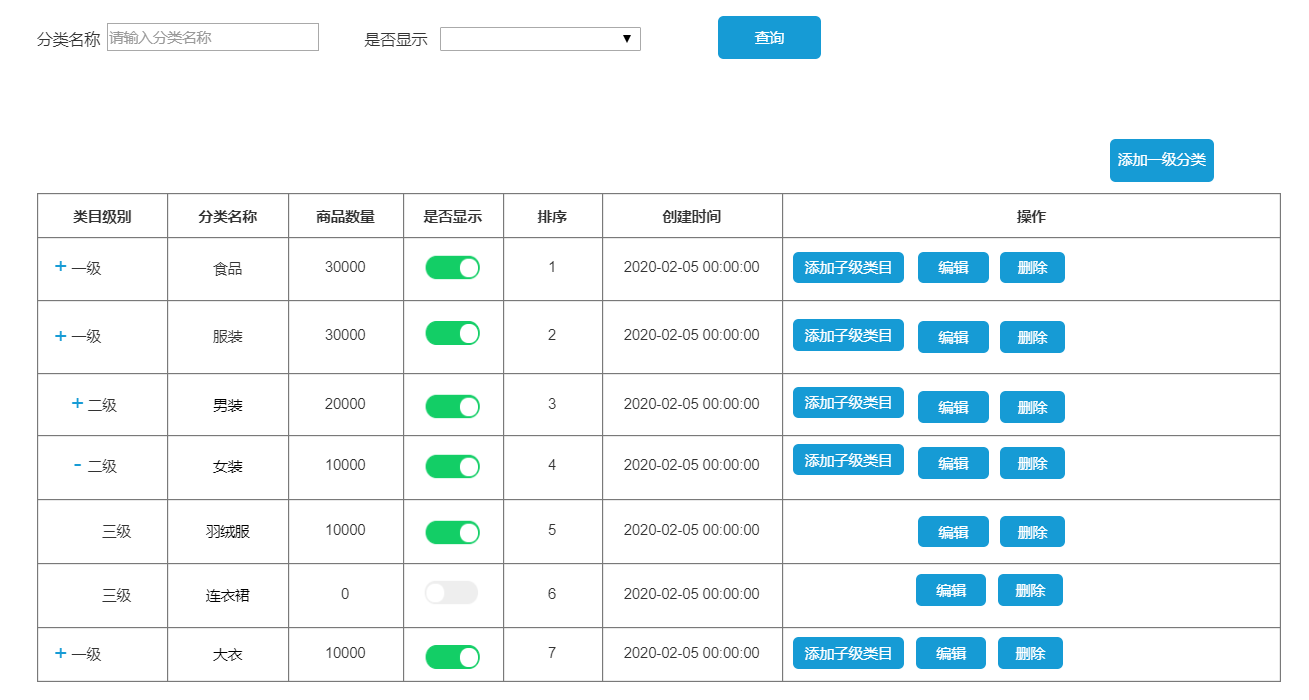Enable display switch for 连衣裙
Viewport: 1309px width, 700px height.
(451, 593)
